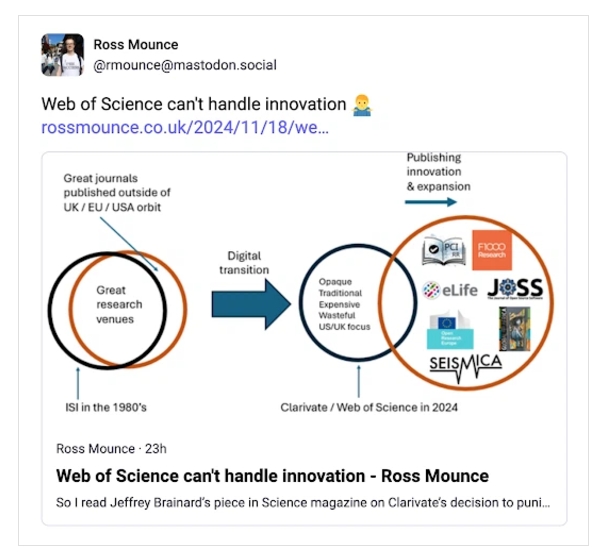
Task: Click the small Publishing innovation arrow
Action: (x=431, y=202)
